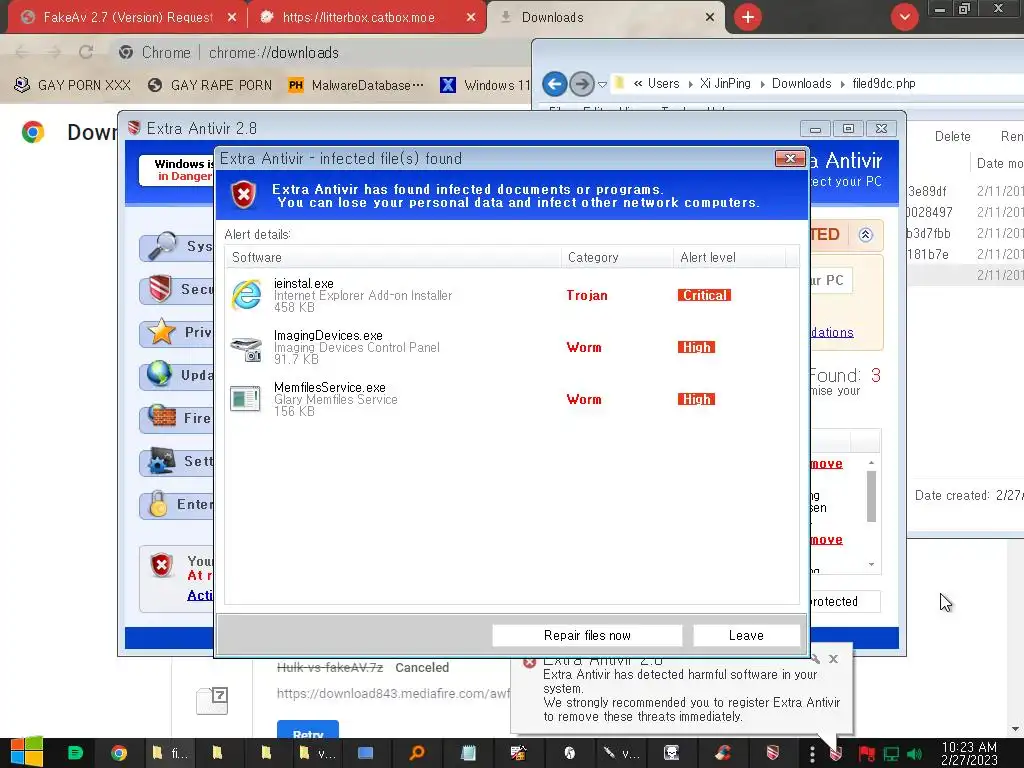Click the Critical alert level badge

tap(704, 295)
